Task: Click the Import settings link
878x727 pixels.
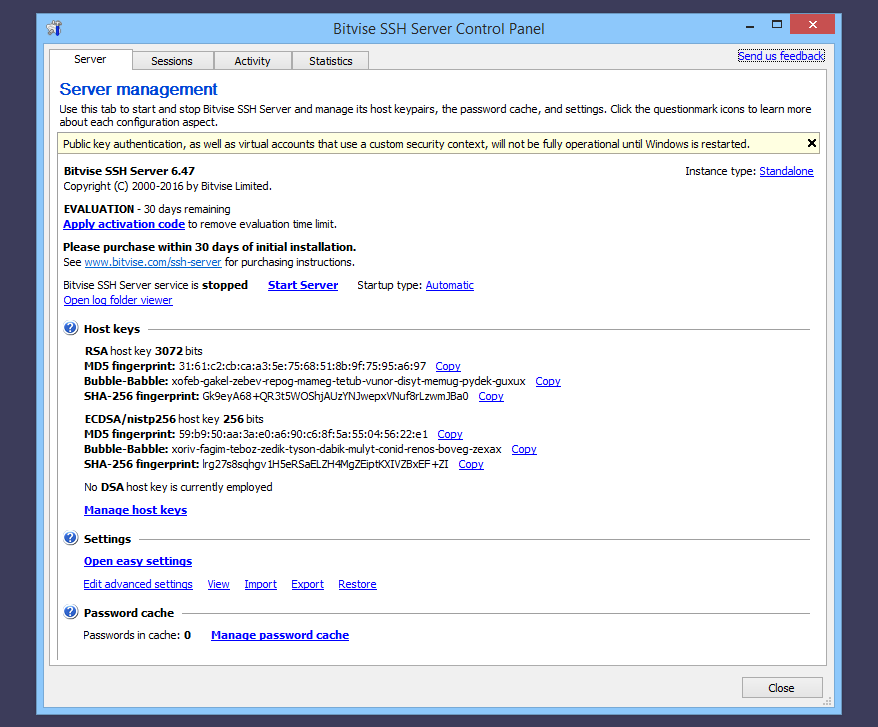Action: [x=260, y=584]
